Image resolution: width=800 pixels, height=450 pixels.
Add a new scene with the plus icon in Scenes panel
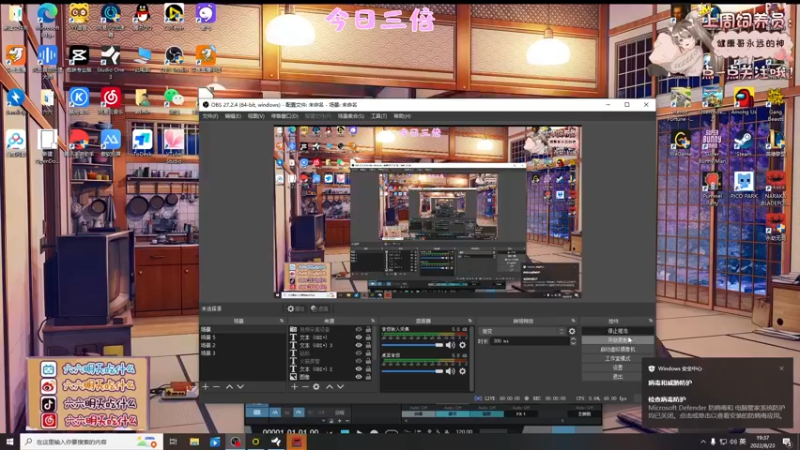pyautogui.click(x=206, y=387)
